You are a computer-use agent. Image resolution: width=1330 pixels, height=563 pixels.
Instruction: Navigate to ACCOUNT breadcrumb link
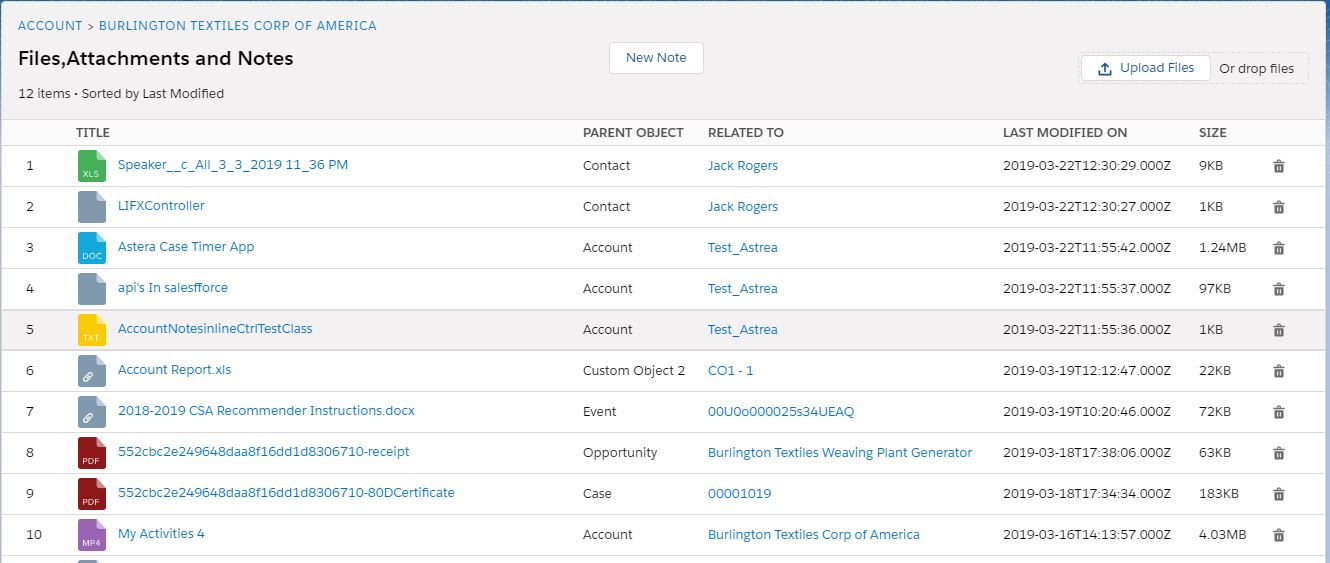50,26
